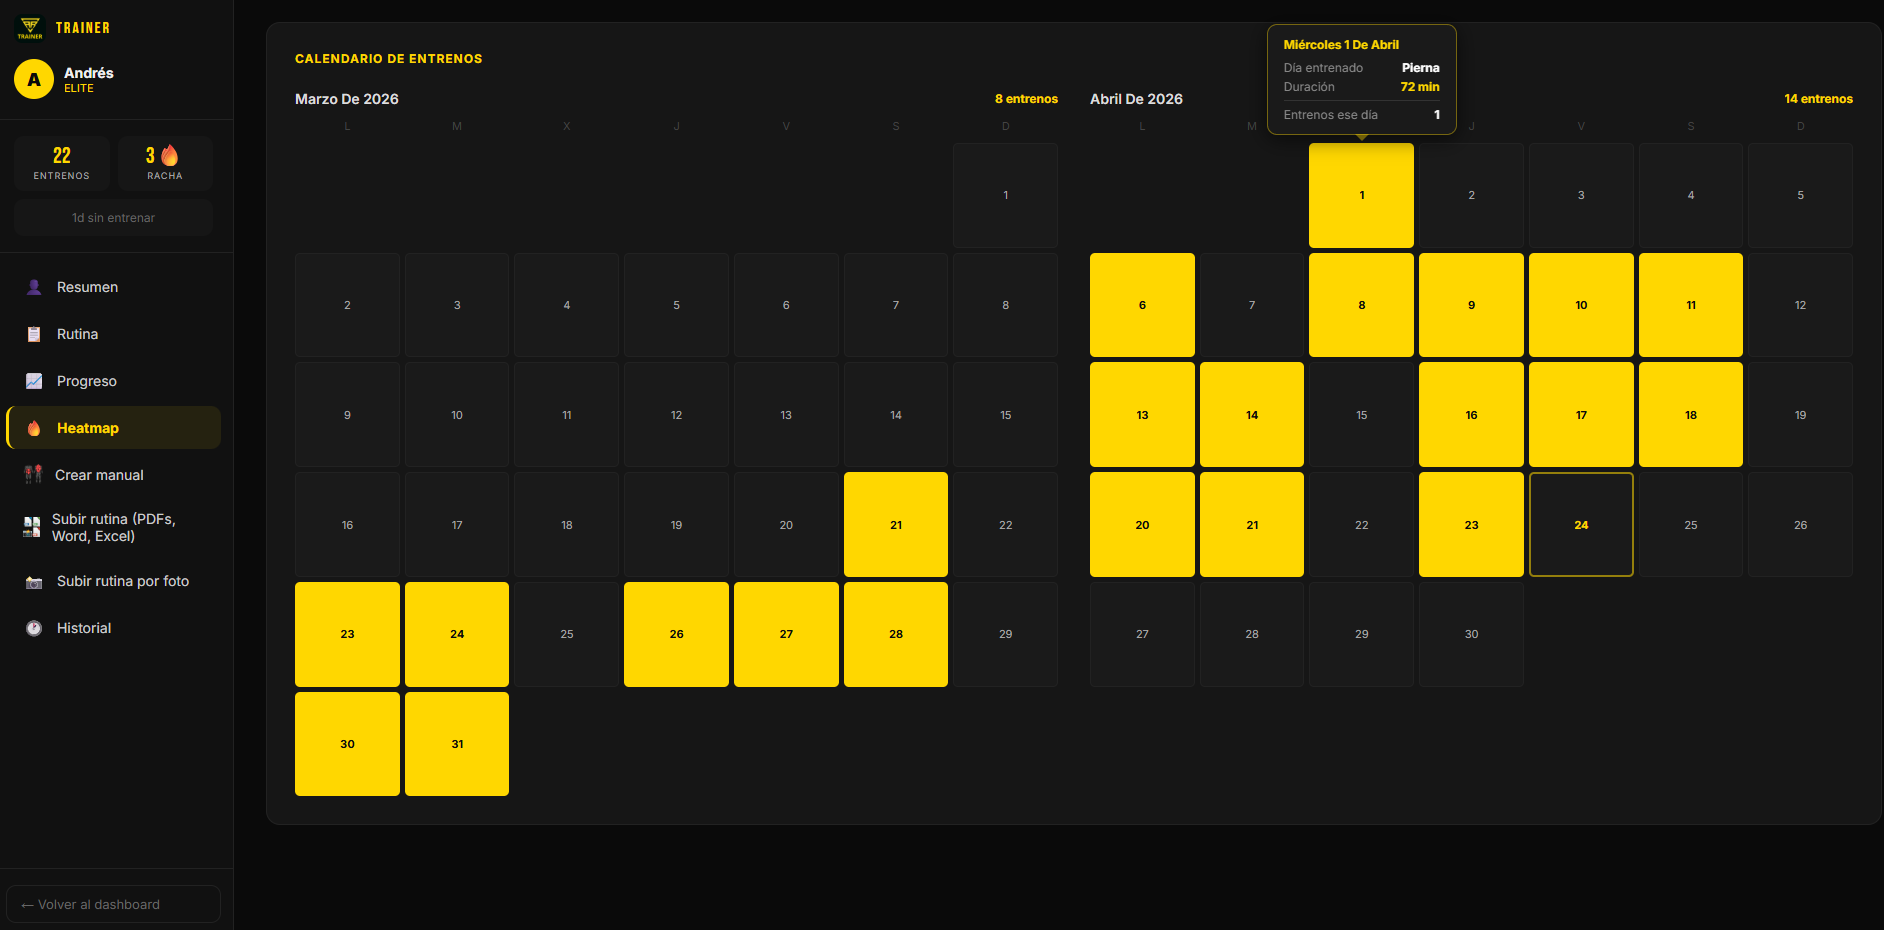Click the Rutina clipboard icon

pyautogui.click(x=34, y=334)
